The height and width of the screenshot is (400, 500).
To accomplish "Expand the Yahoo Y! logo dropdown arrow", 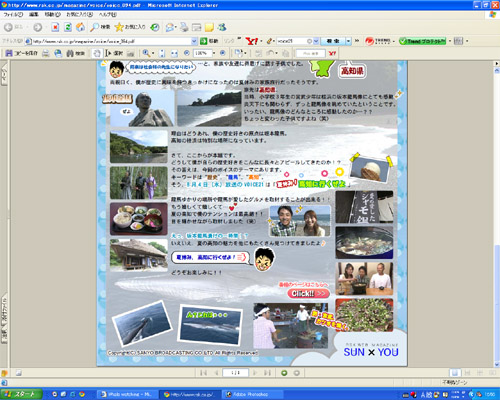I will 261,41.
